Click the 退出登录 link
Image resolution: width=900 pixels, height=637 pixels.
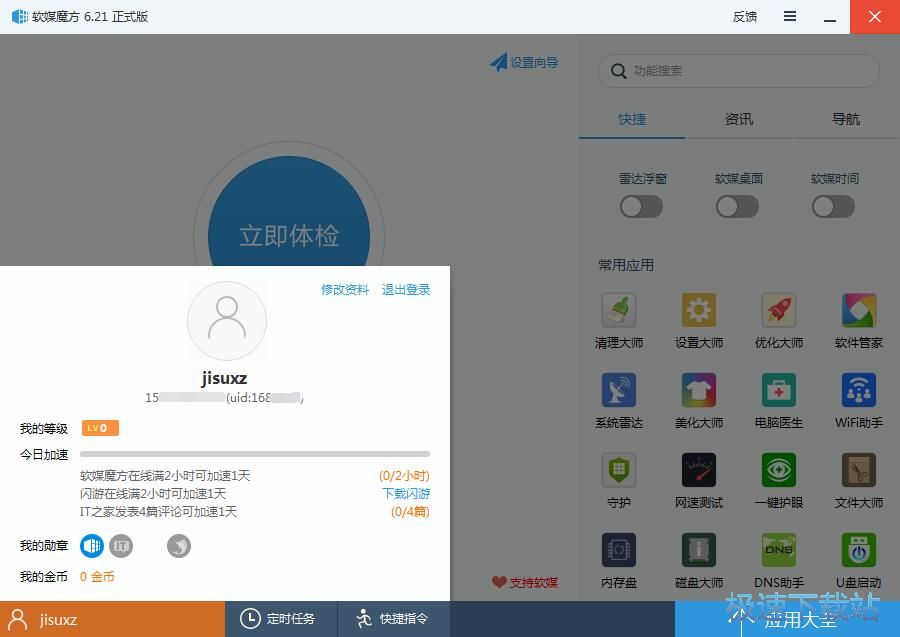[x=406, y=290]
